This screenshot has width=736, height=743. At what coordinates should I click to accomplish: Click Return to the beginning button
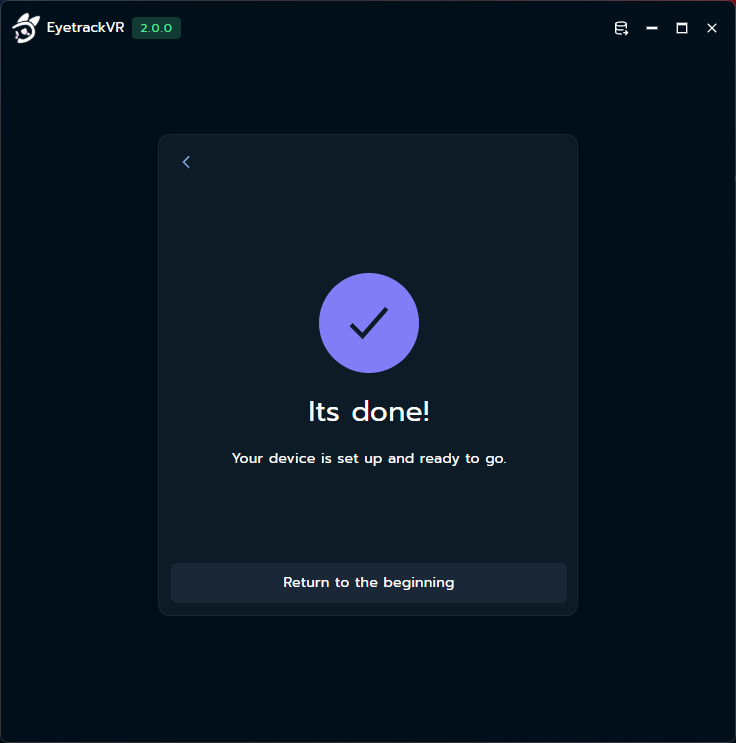369,582
